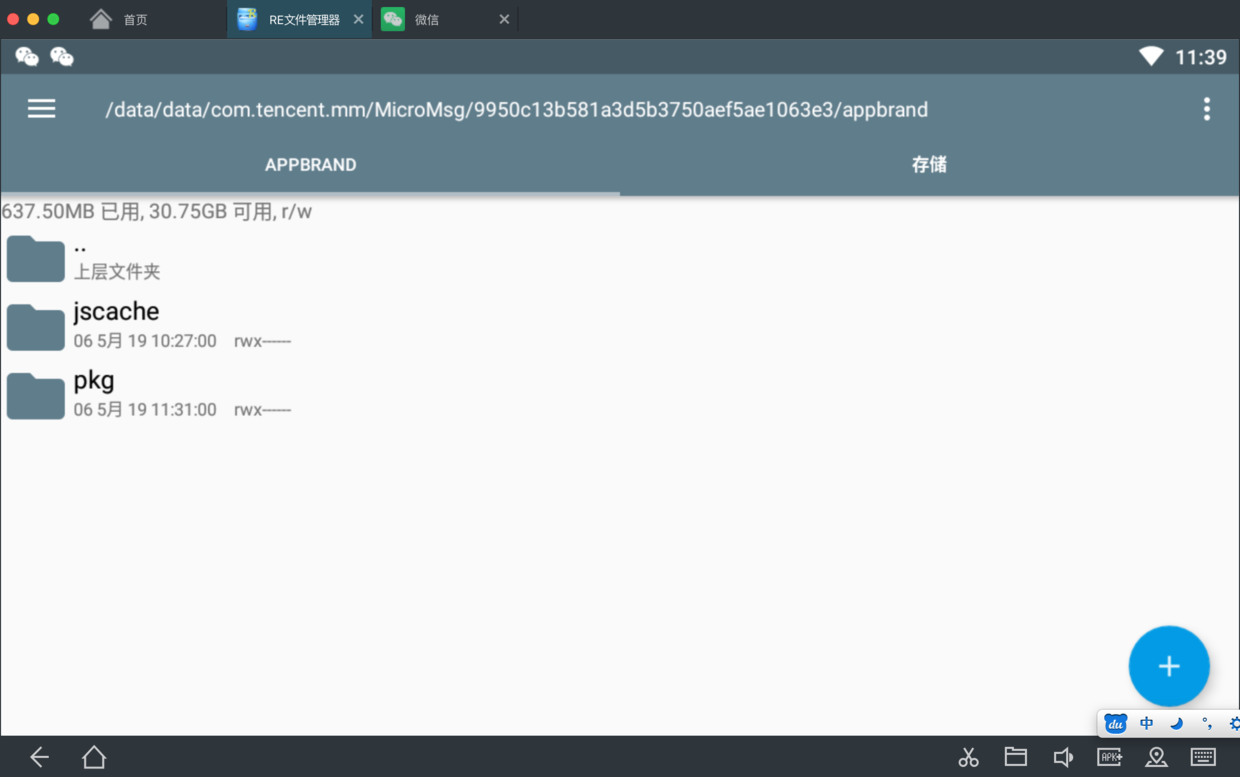Image resolution: width=1240 pixels, height=777 pixels.
Task: Click the first WeChat notification icon
Action: pos(27,57)
